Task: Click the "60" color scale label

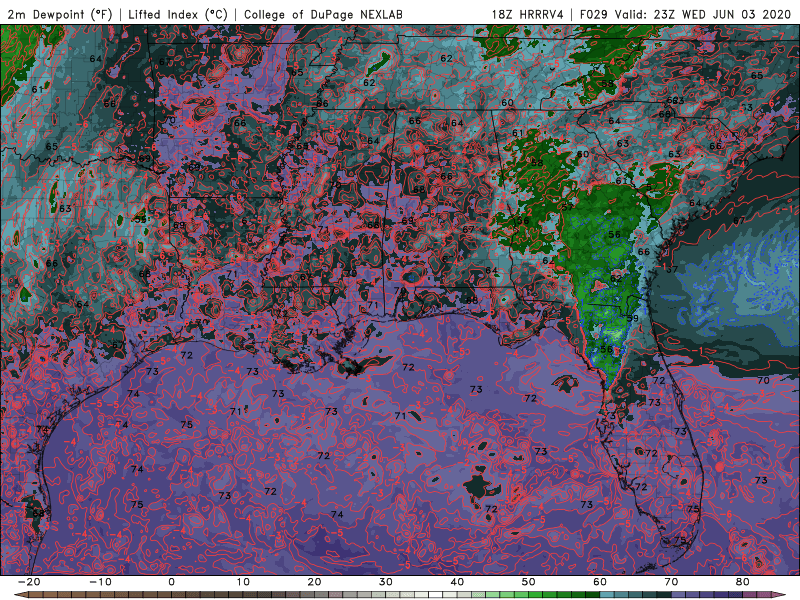Action: coord(600,582)
